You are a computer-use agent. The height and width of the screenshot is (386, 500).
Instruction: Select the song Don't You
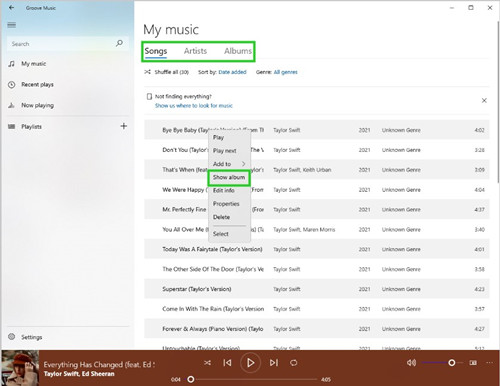click(317, 150)
